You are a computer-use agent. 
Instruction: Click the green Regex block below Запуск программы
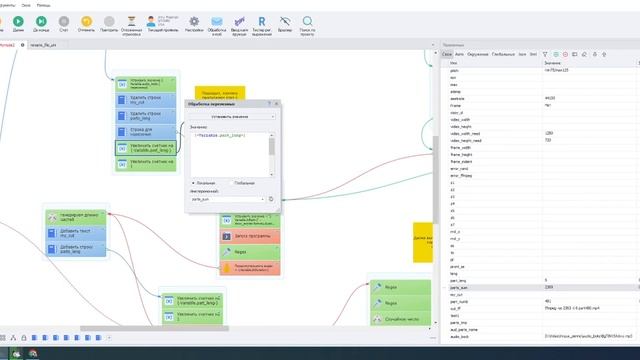click(x=250, y=252)
